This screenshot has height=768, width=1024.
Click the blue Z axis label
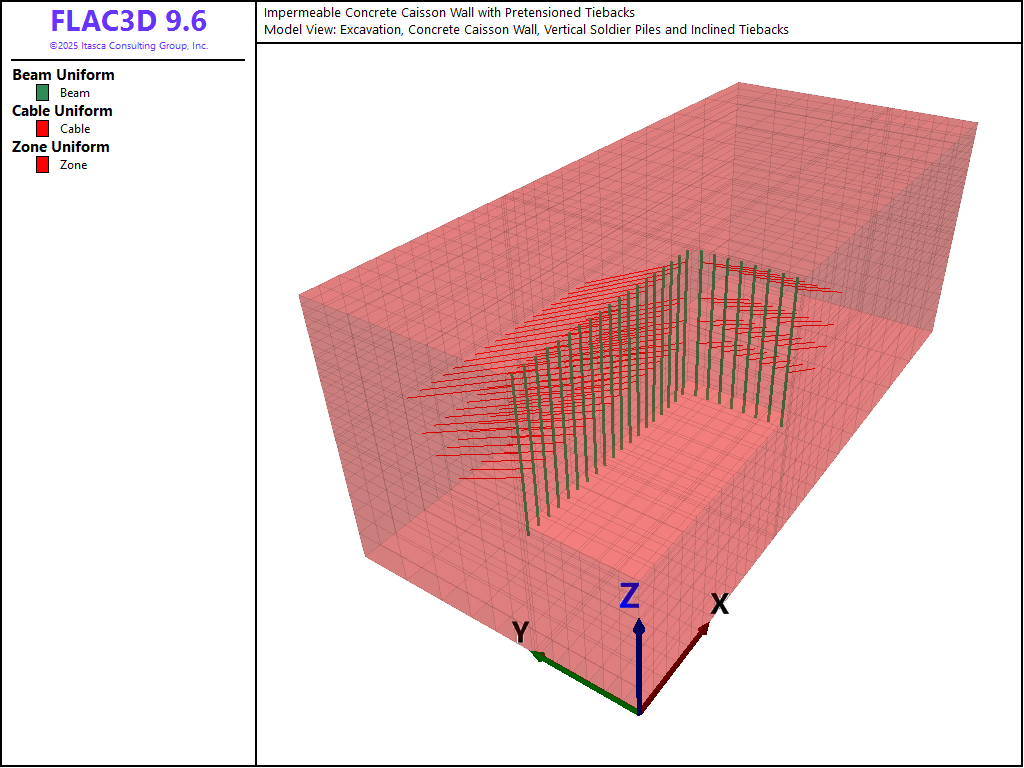(x=629, y=596)
